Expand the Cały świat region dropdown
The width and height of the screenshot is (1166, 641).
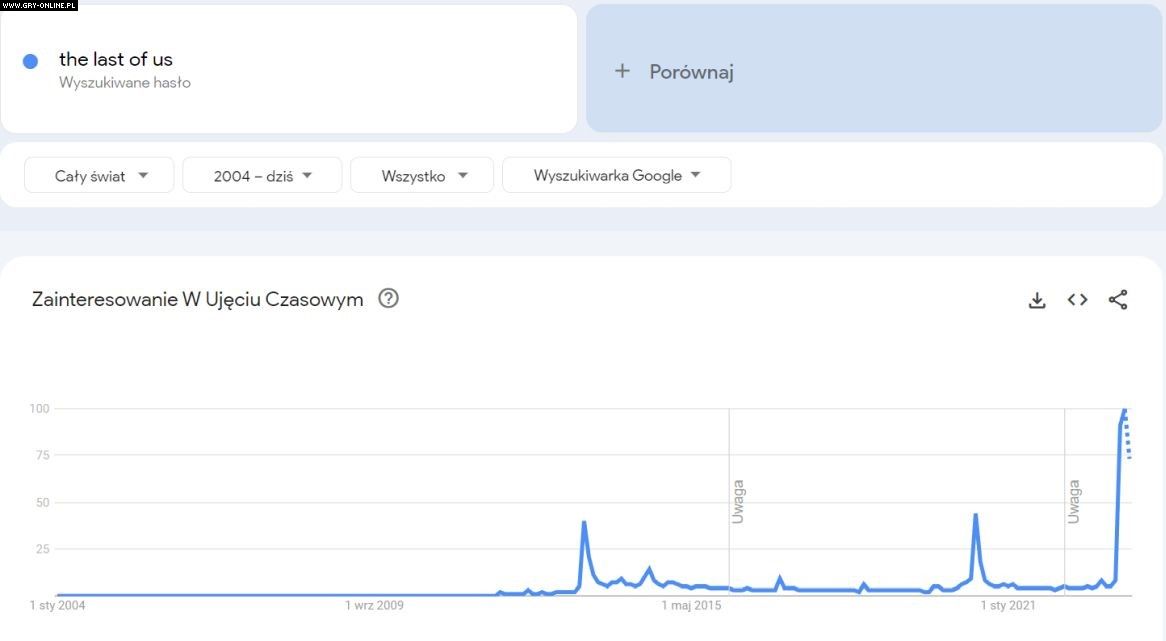point(100,175)
